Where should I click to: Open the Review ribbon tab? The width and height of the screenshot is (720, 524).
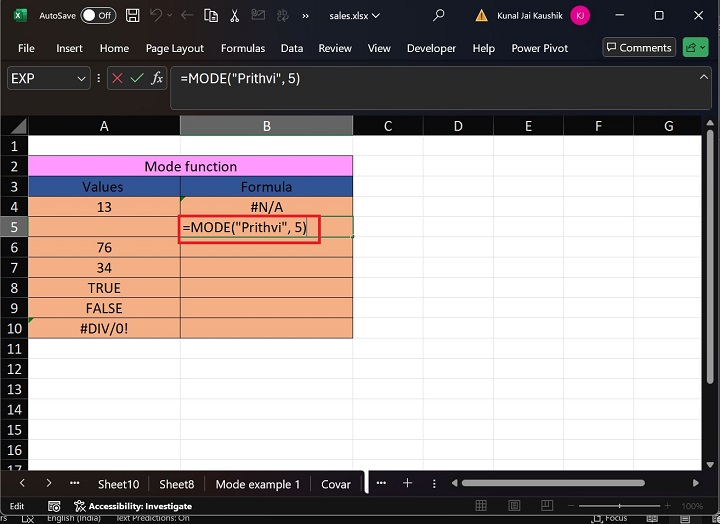click(335, 48)
